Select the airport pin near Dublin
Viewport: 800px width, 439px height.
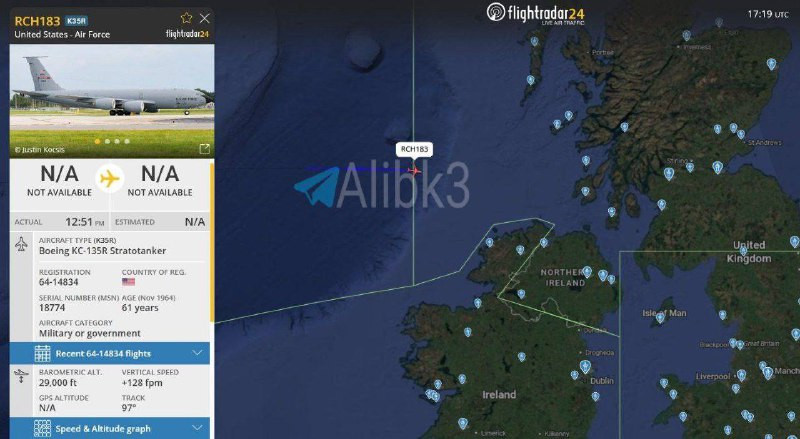pos(585,367)
